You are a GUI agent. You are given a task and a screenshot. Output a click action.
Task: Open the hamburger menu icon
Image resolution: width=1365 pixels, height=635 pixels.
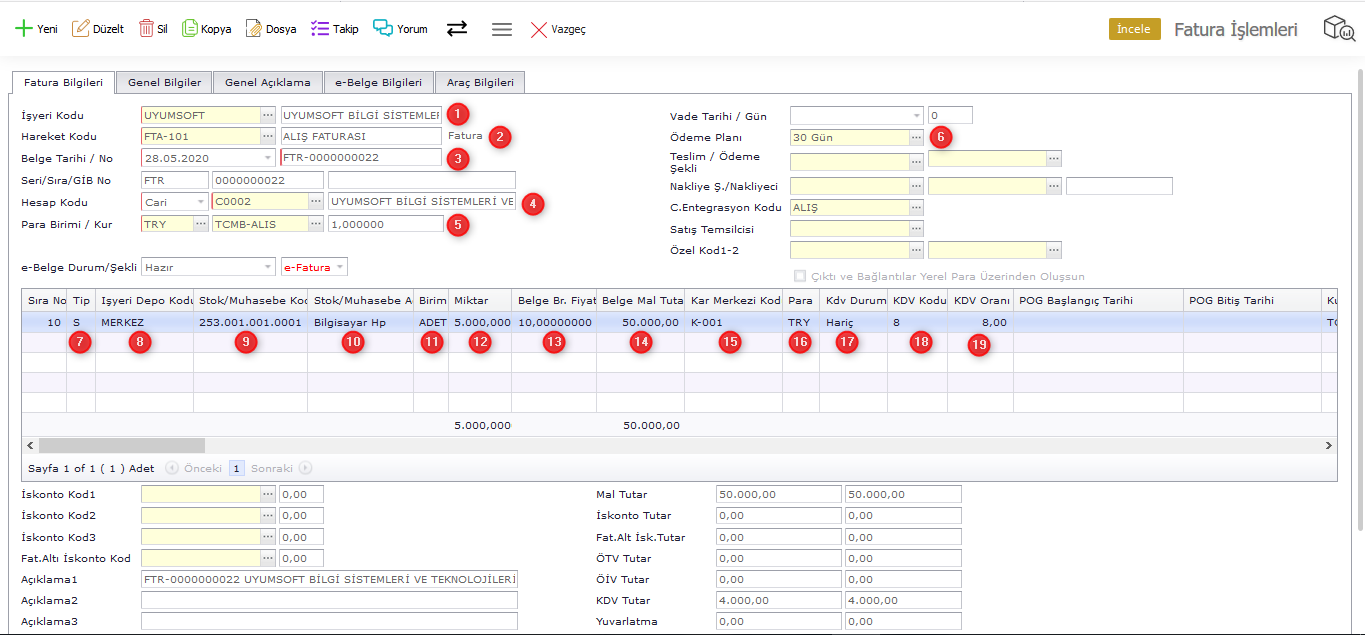click(x=502, y=29)
